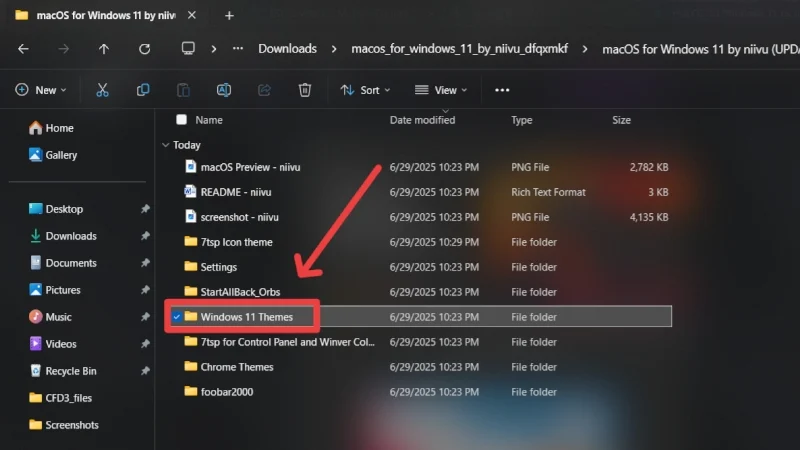Close the macOS for Windows 11 tab
The width and height of the screenshot is (800, 450).
[x=192, y=15]
